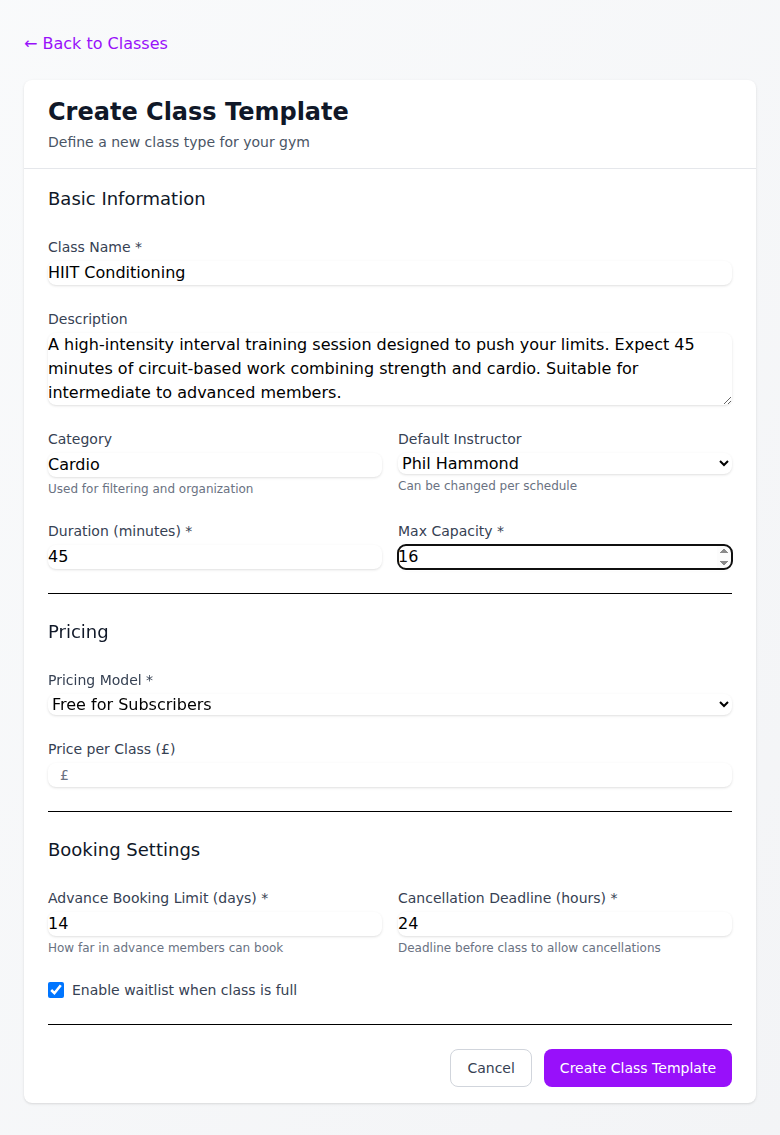Select the Description text area
The width and height of the screenshot is (780, 1135).
pos(390,368)
